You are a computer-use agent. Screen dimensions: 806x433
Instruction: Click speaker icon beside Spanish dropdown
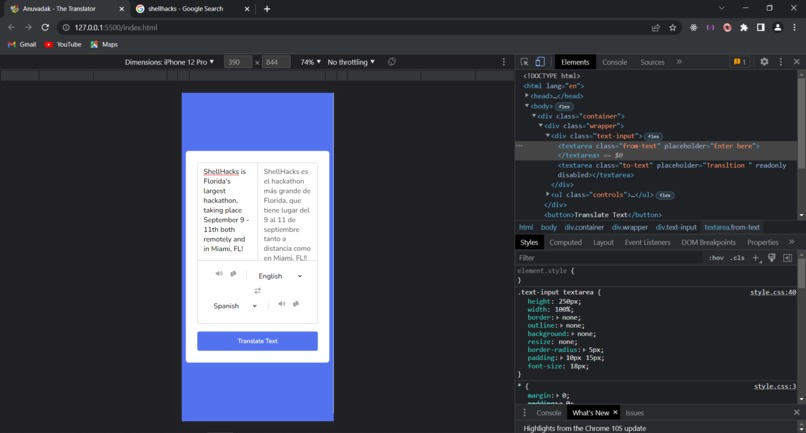[x=282, y=304]
